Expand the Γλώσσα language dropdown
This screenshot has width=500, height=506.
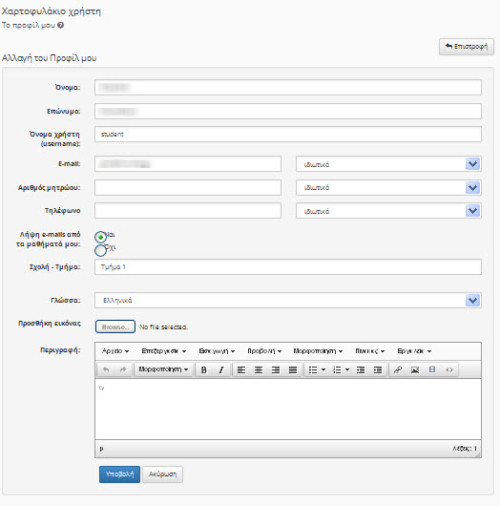473,300
